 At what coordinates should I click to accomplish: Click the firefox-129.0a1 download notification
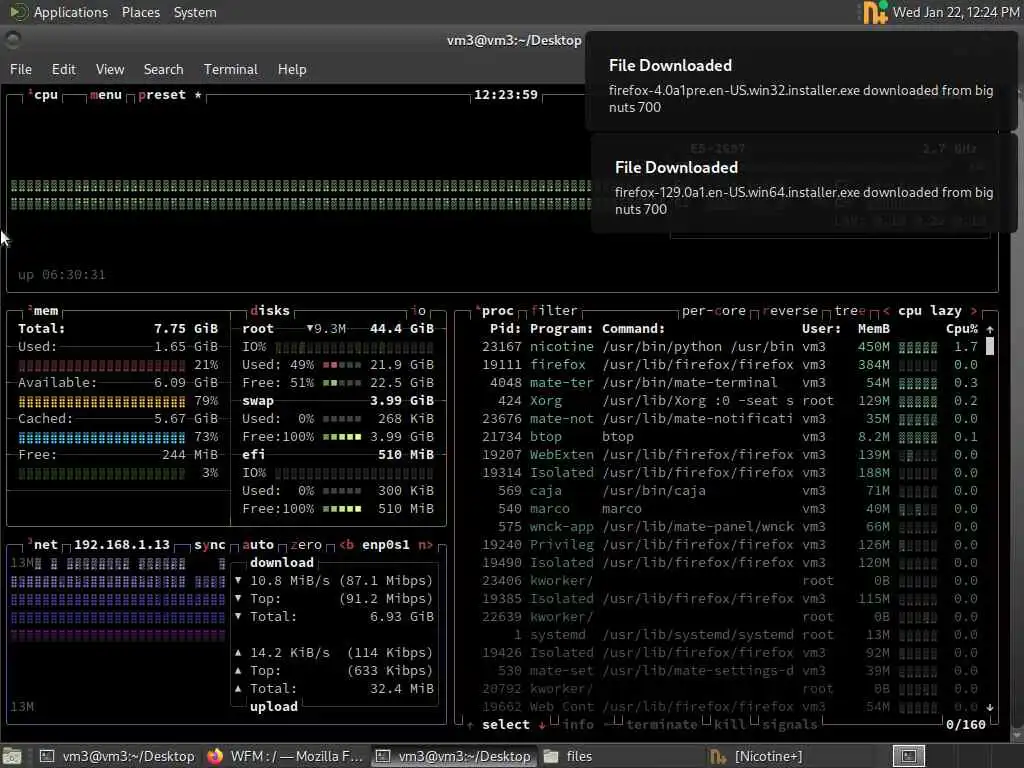(x=803, y=184)
